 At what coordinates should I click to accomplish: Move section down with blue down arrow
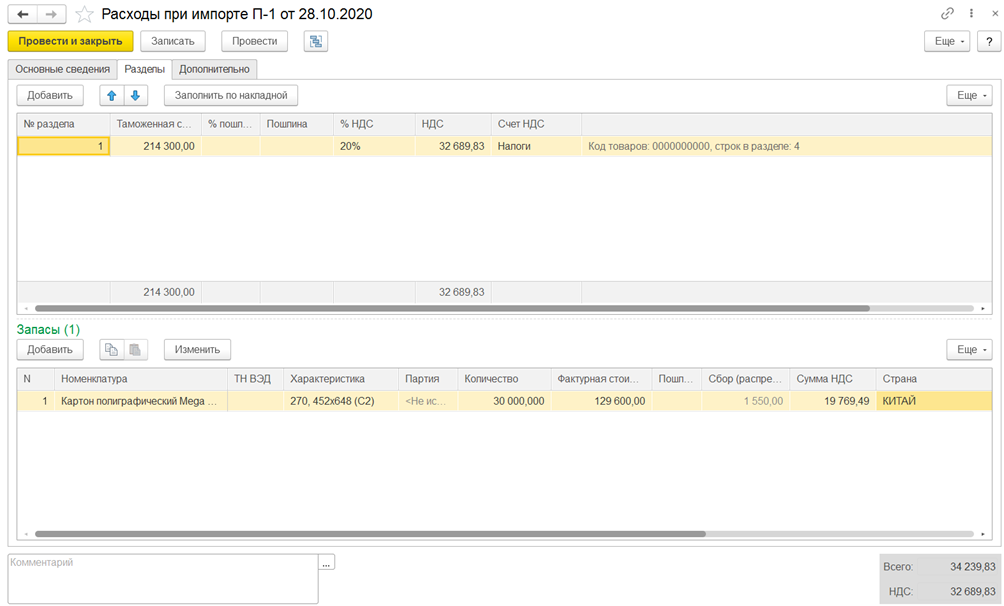pos(135,96)
